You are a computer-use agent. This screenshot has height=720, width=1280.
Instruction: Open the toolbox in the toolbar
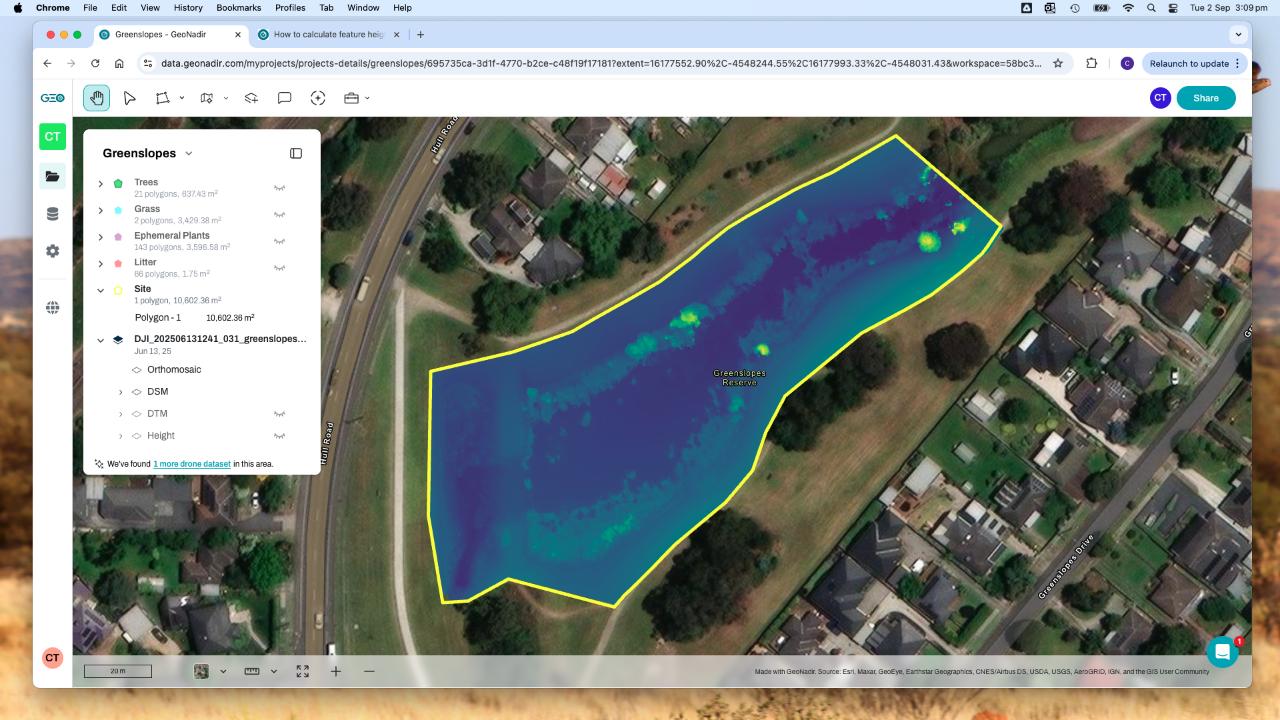click(x=352, y=97)
